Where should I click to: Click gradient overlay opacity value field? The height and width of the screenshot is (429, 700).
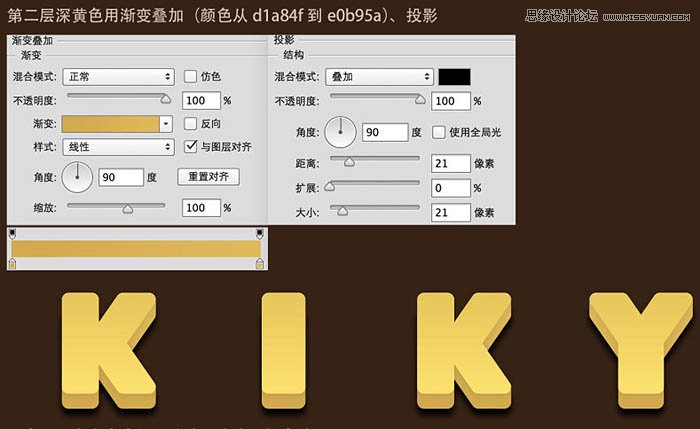pos(201,100)
